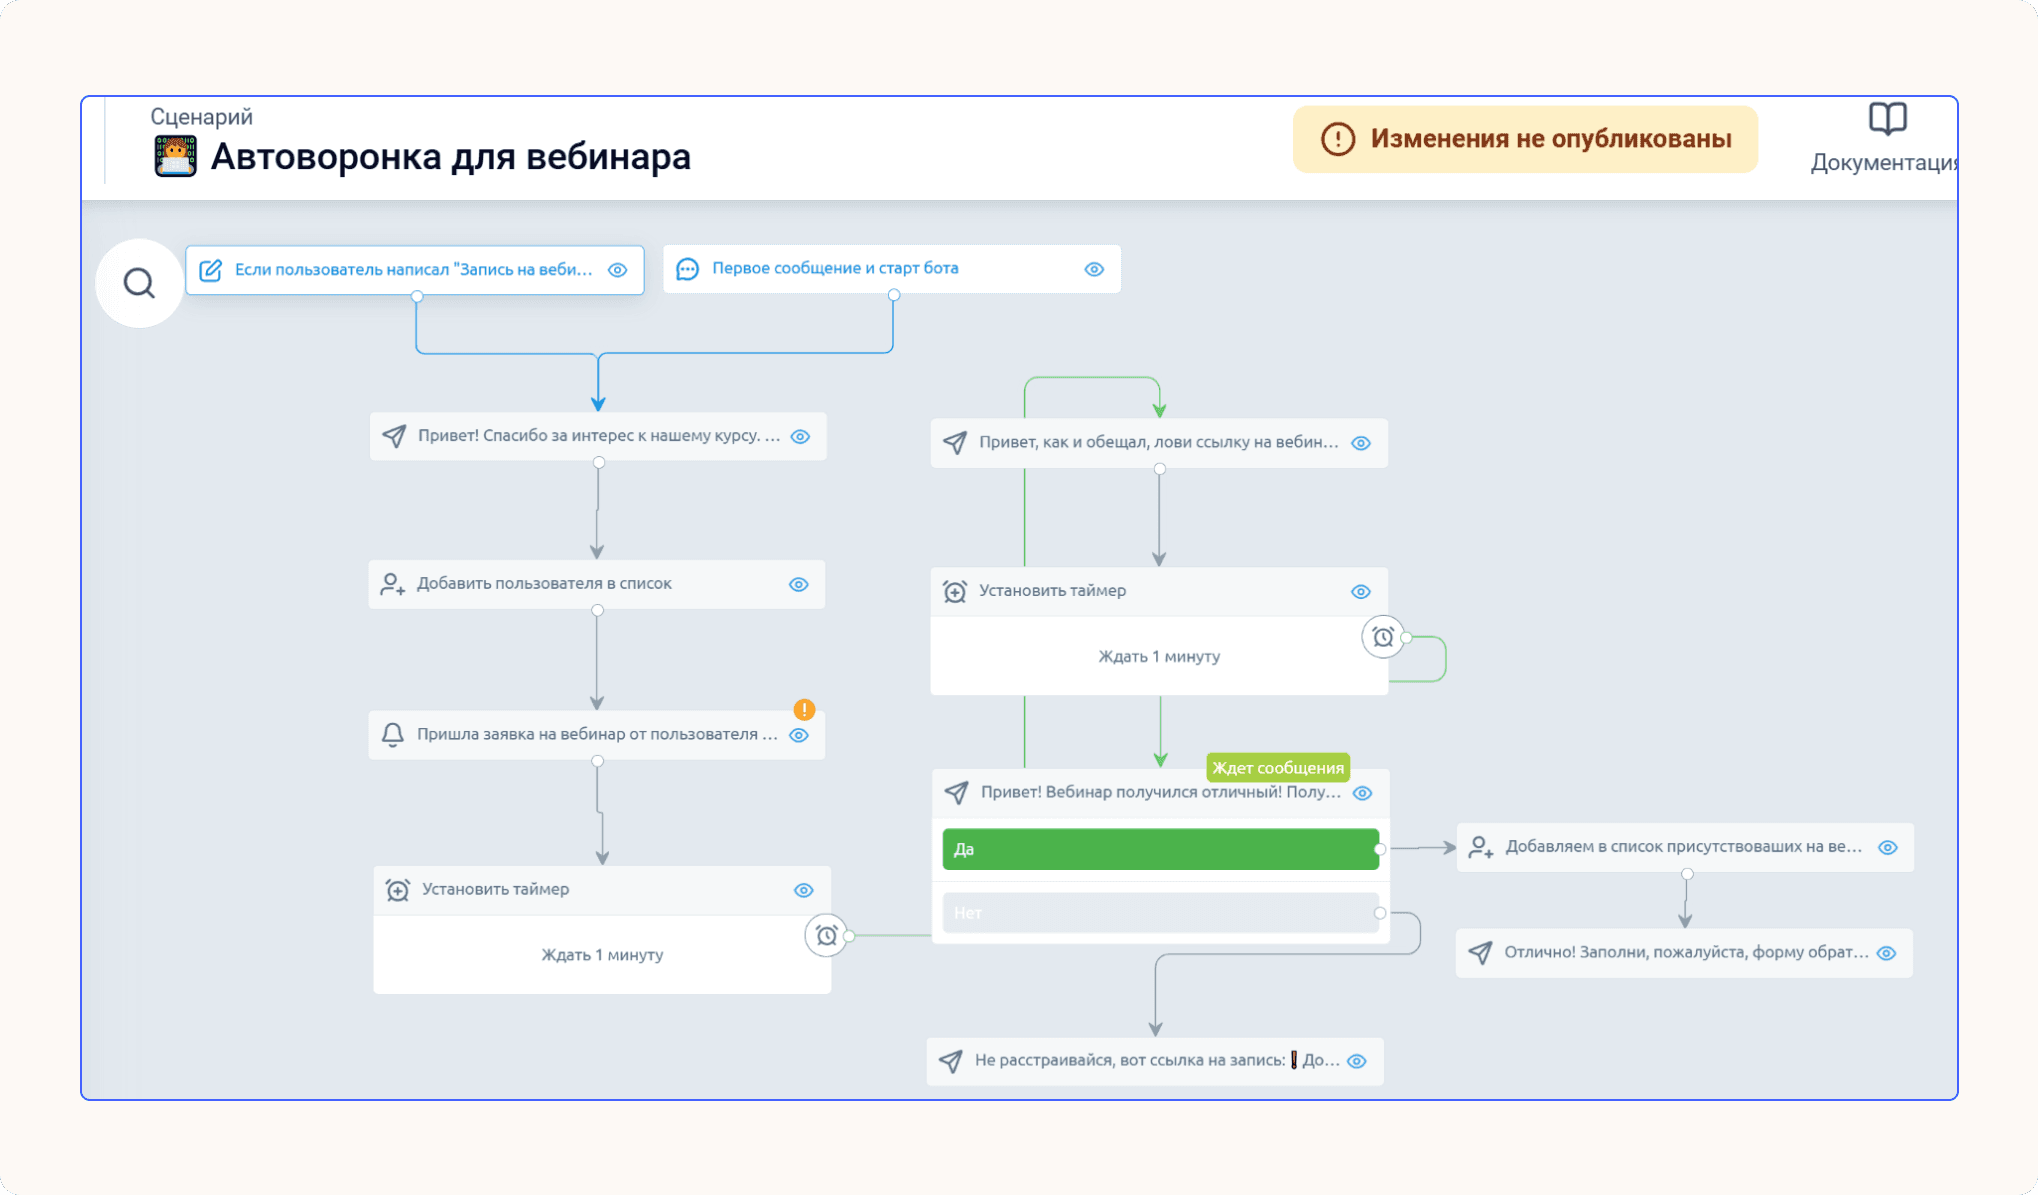This screenshot has width=2038, height=1195.
Task: Click output connector dot of 'Нет' button
Action: click(x=1380, y=913)
